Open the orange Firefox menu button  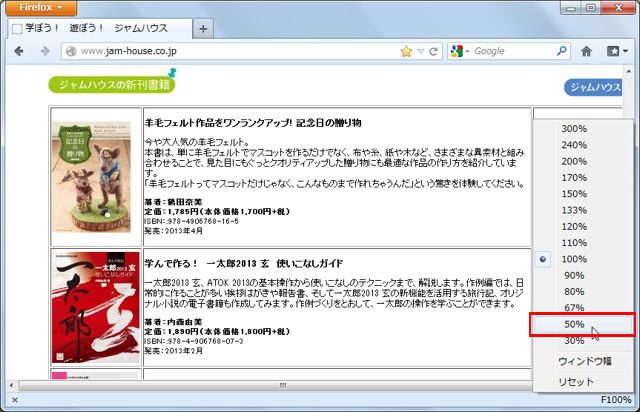click(41, 7)
